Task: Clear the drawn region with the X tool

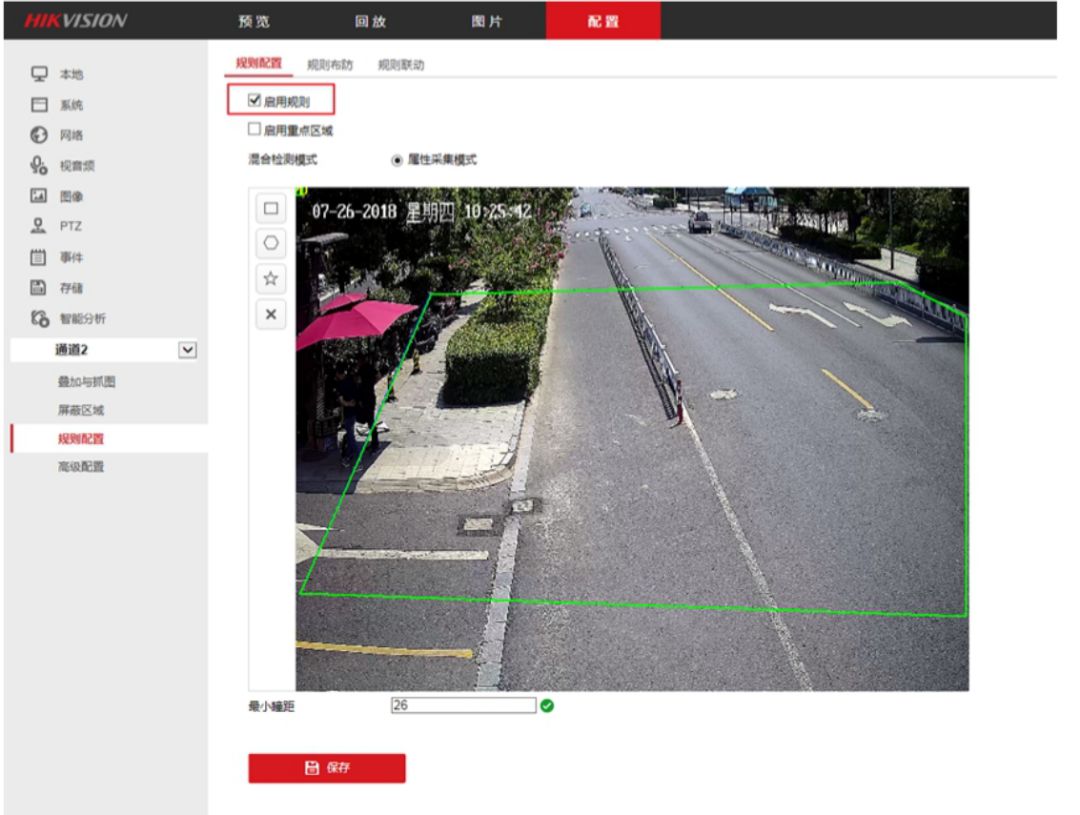Action: pyautogui.click(x=270, y=314)
